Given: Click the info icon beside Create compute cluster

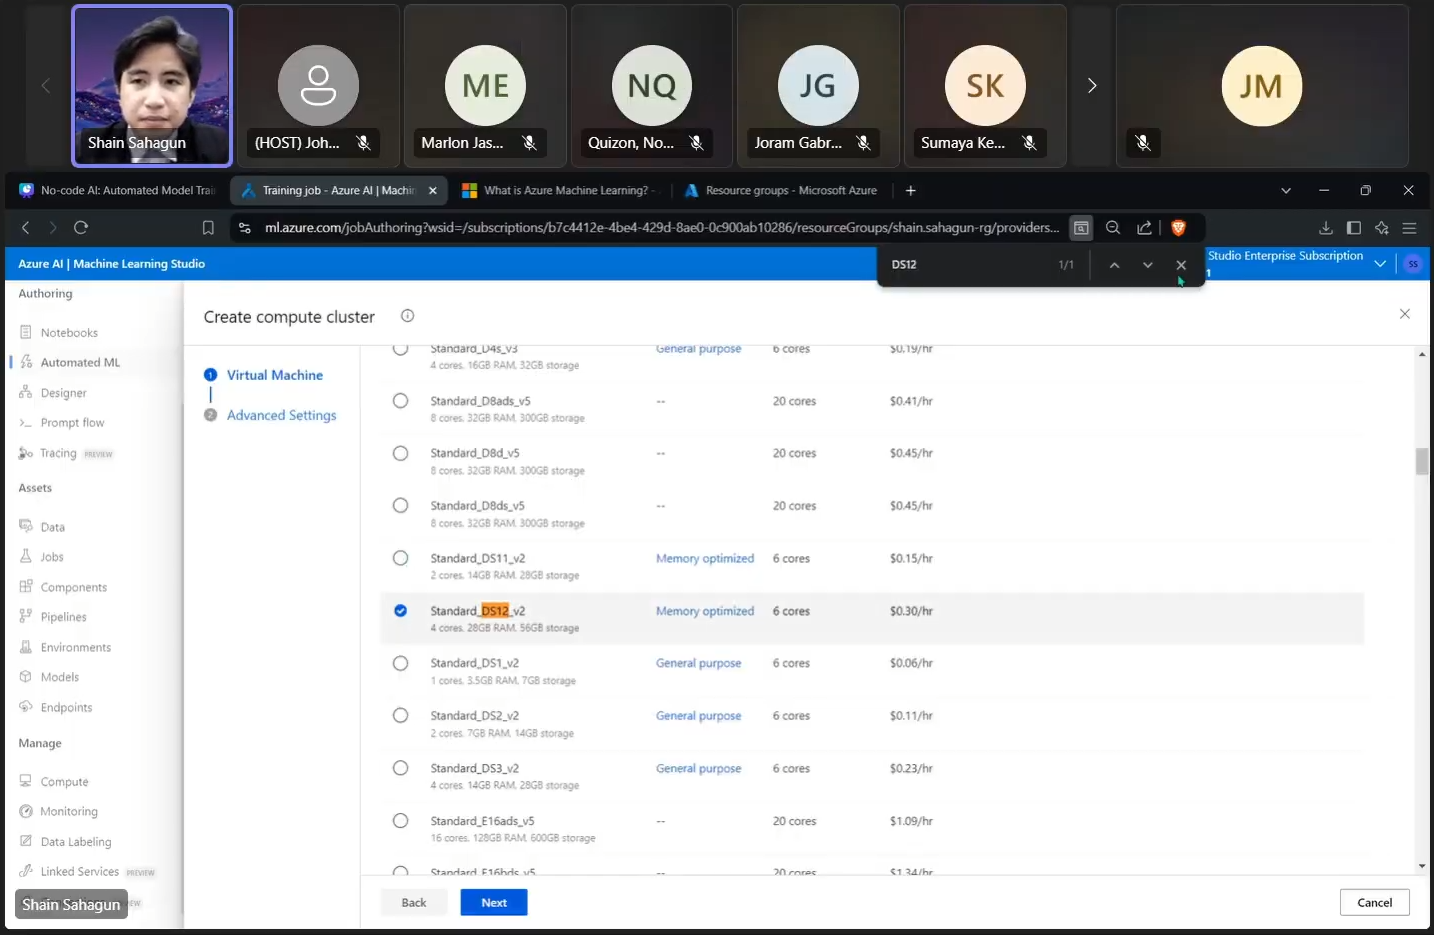Looking at the screenshot, I should pos(407,316).
